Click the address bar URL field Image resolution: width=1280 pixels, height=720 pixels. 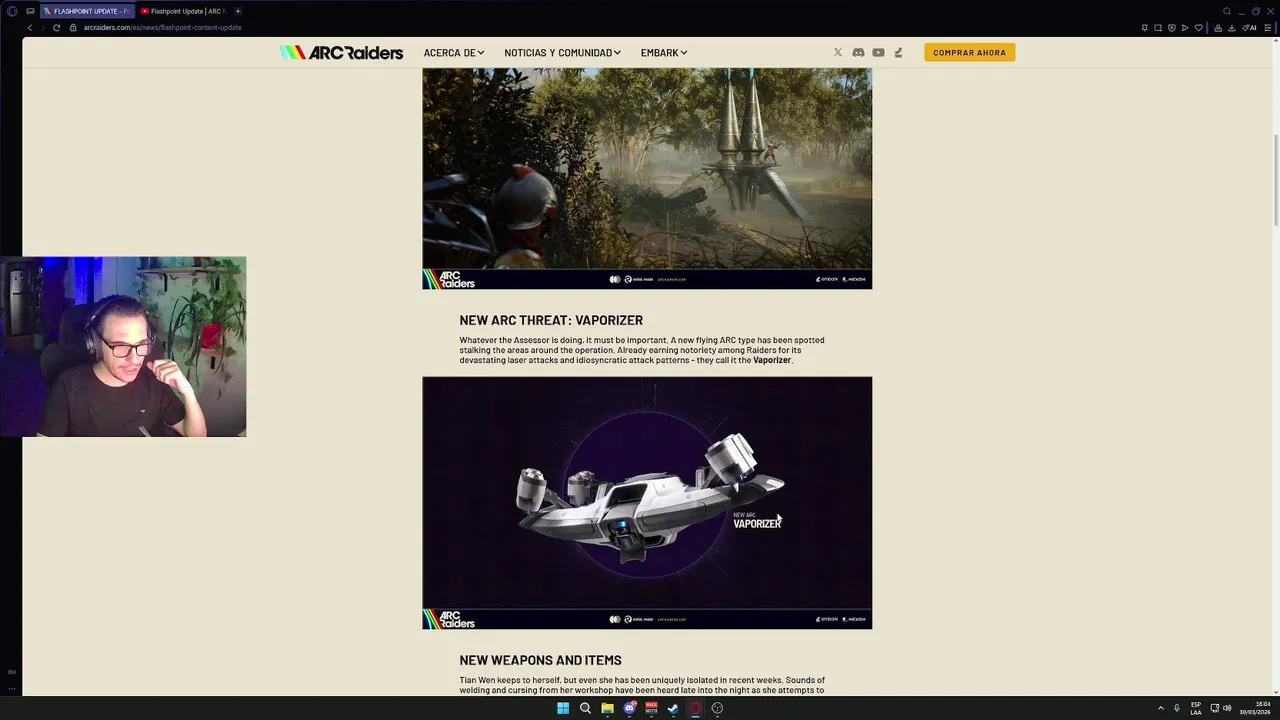click(162, 27)
